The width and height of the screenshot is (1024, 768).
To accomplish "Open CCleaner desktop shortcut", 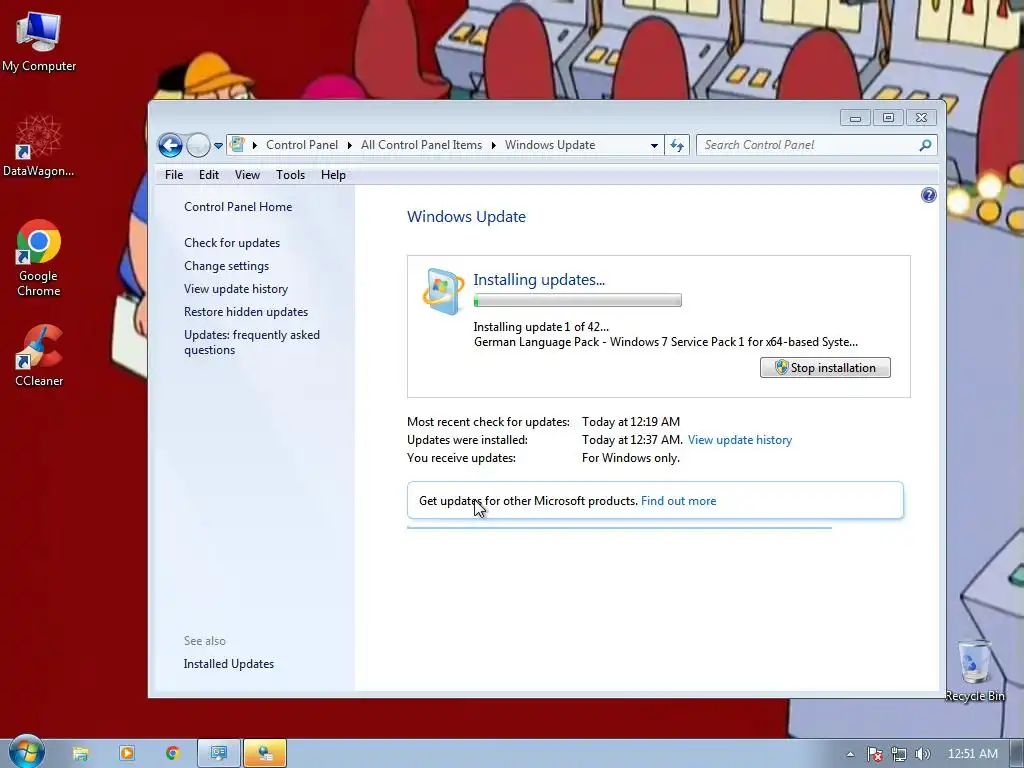I will pyautogui.click(x=39, y=356).
